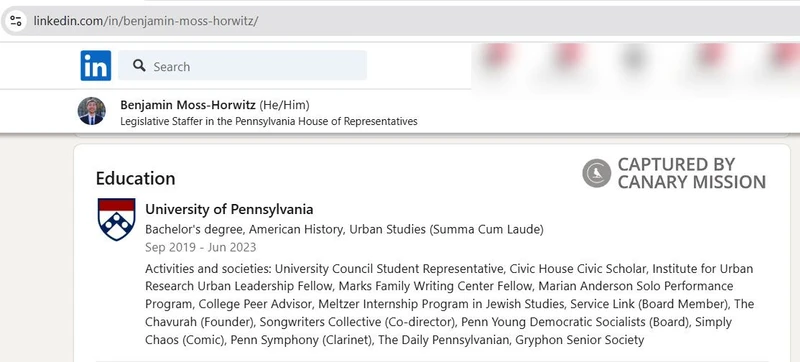
Task: Click the Activities and societies paragraph
Action: 449,304
